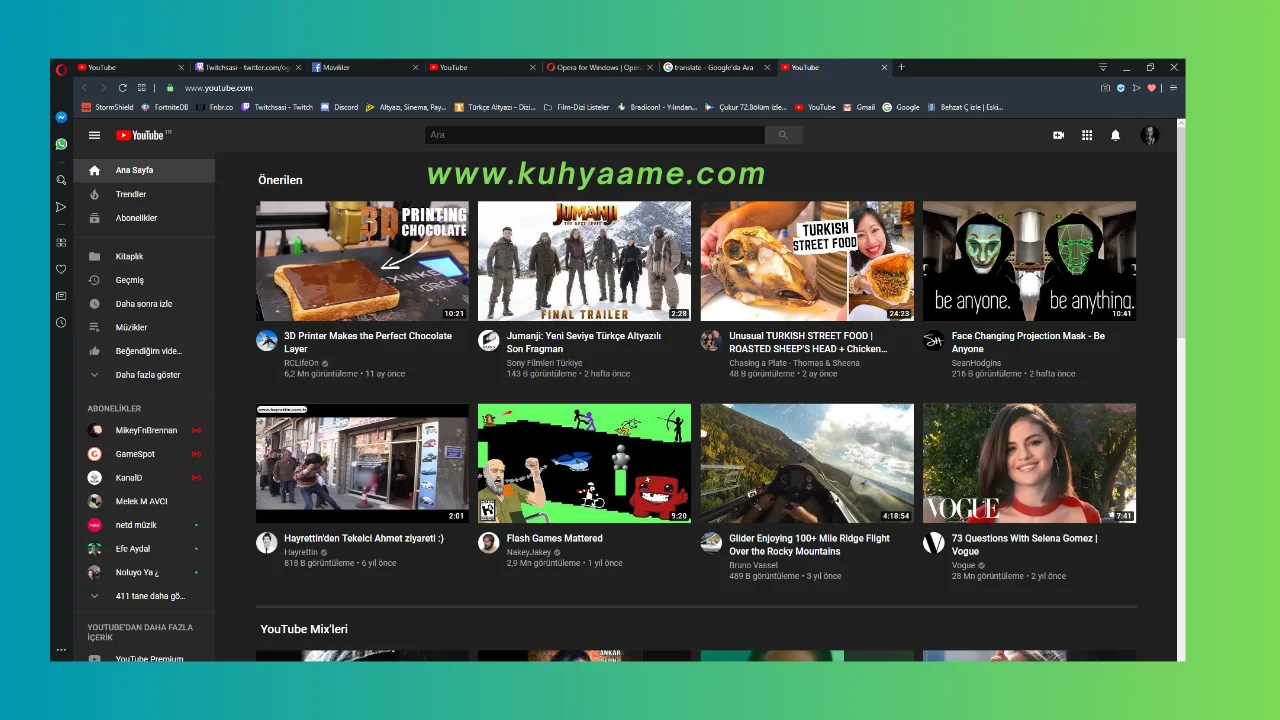Open the Discord bookmark
This screenshot has height=720, width=1280.
[340, 107]
